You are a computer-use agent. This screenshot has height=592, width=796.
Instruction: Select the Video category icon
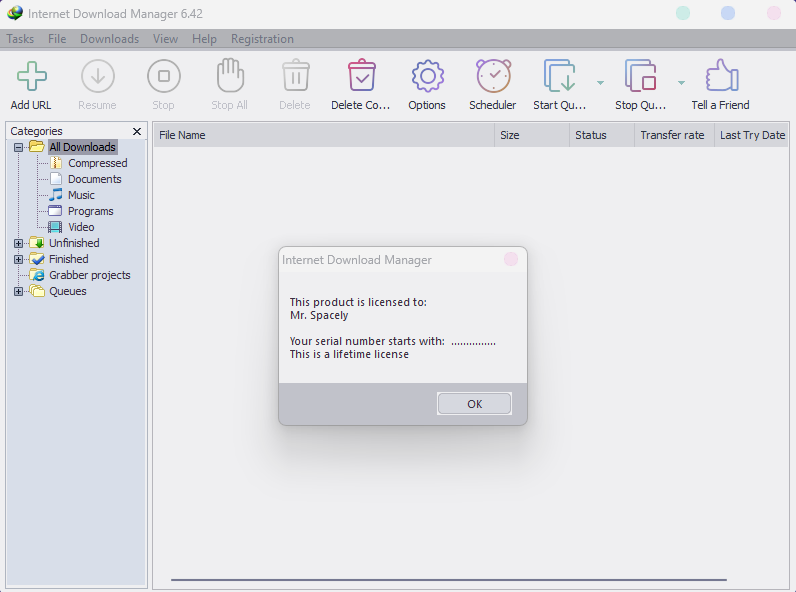[55, 227]
